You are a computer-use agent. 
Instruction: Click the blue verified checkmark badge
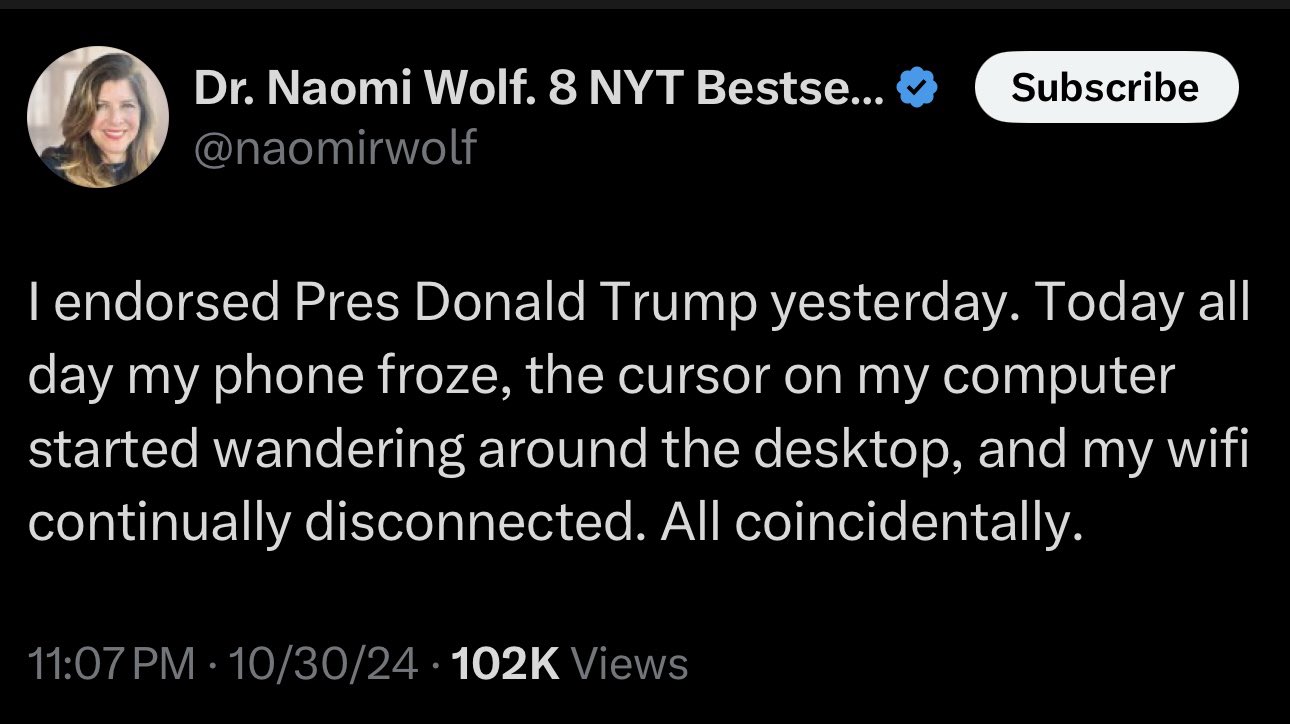[x=916, y=91]
